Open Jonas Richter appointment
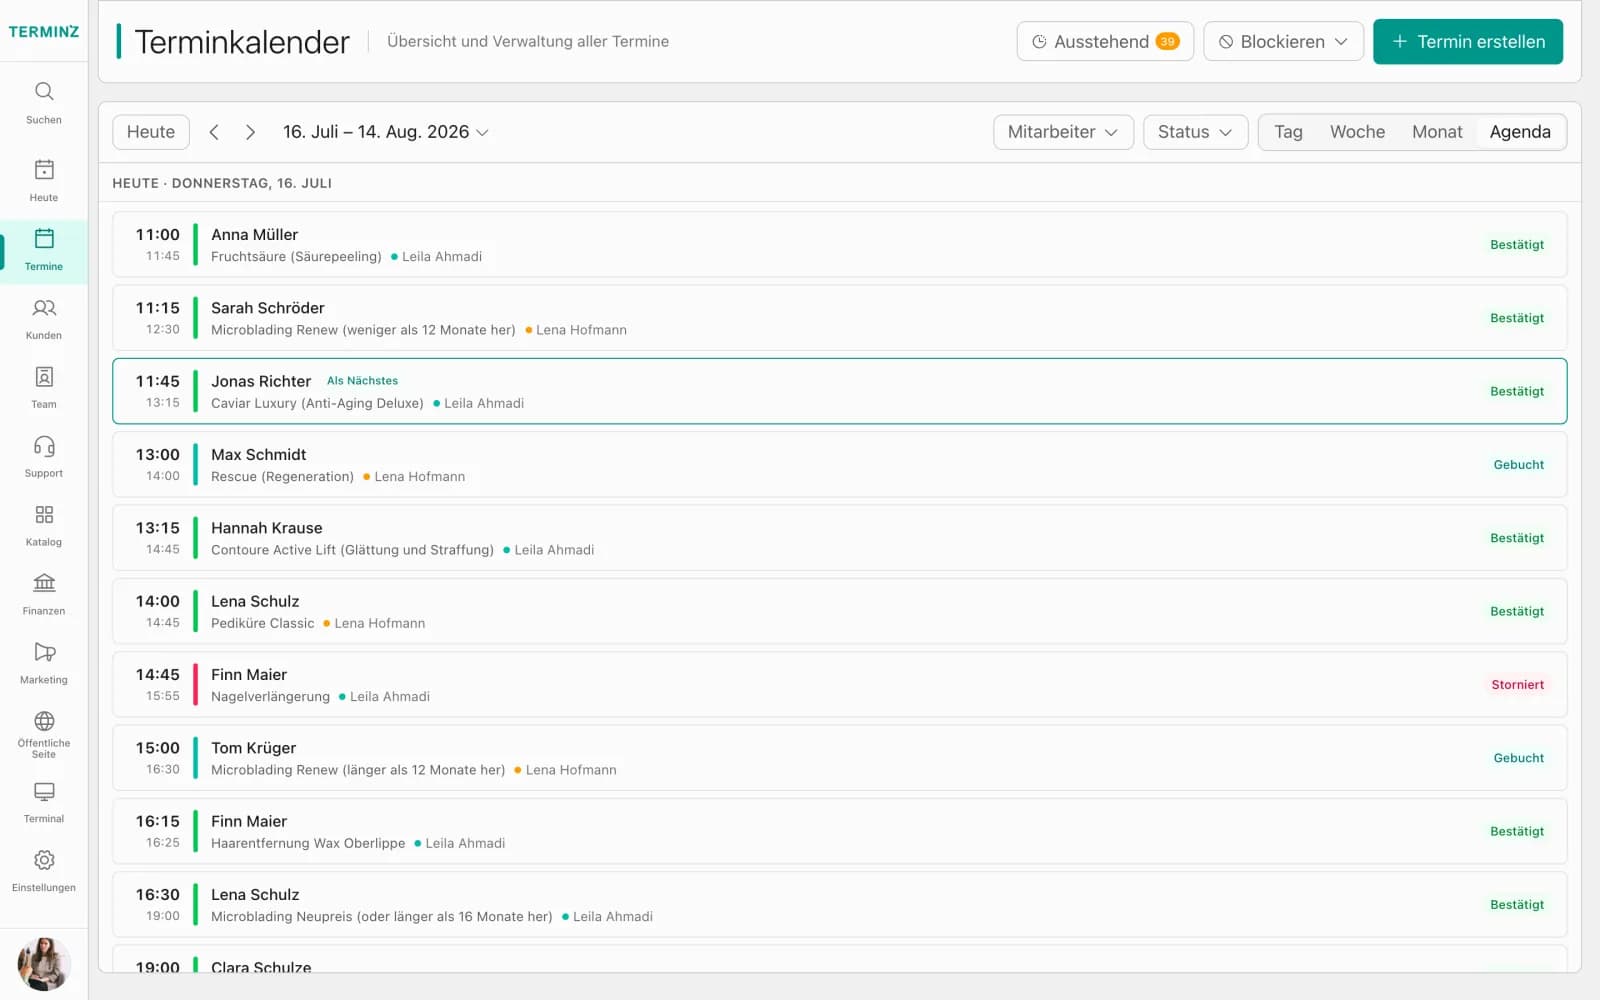The height and width of the screenshot is (1000, 1600). pyautogui.click(x=839, y=391)
